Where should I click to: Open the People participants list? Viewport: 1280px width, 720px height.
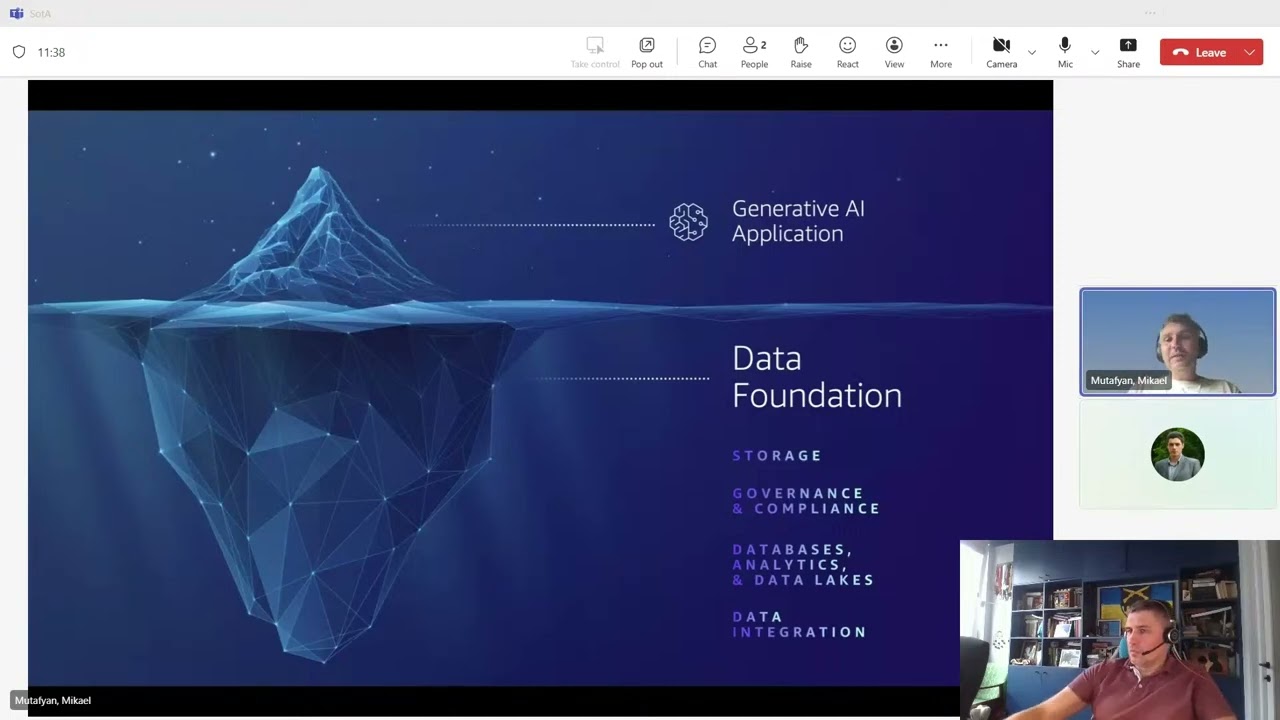(x=754, y=52)
